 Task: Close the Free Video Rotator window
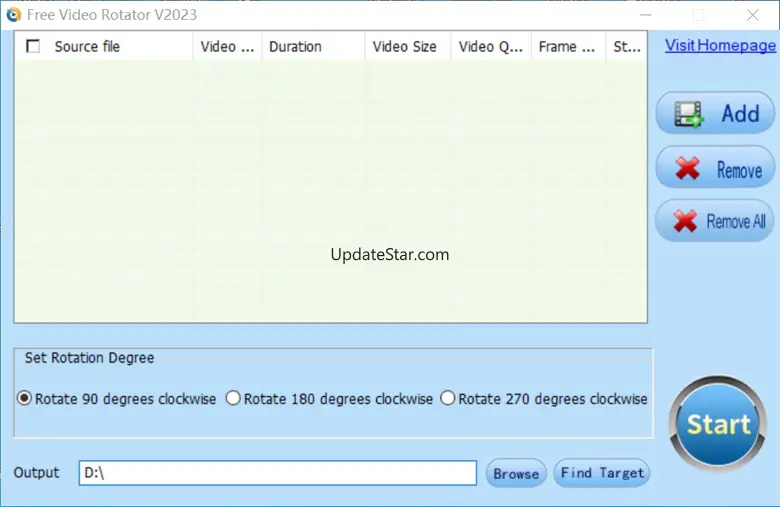click(x=753, y=15)
